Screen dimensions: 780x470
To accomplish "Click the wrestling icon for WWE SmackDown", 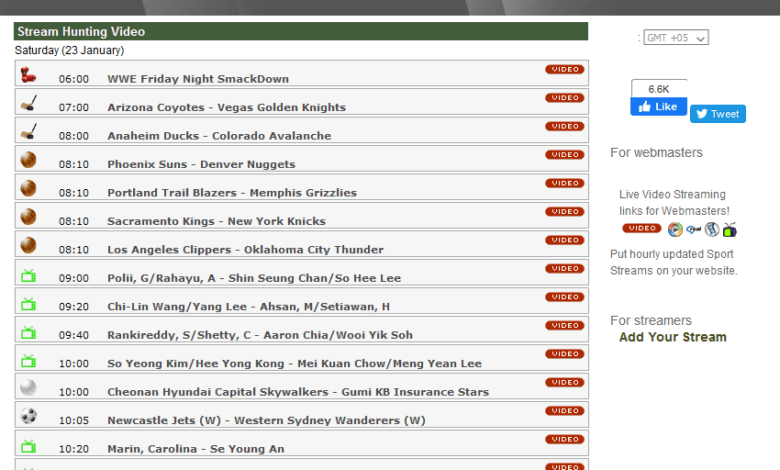I will [x=28, y=75].
